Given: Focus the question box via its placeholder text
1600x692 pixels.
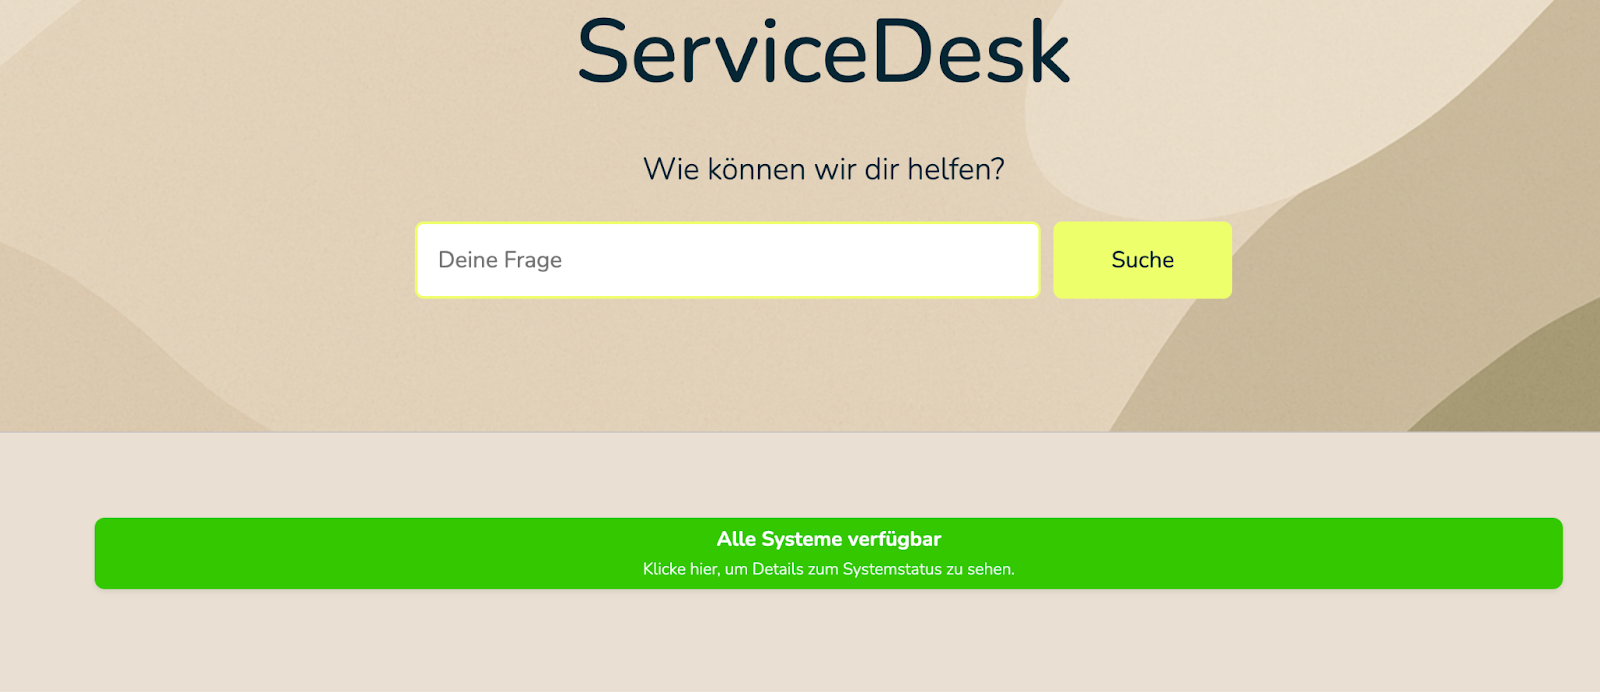Looking at the screenshot, I should tap(500, 260).
